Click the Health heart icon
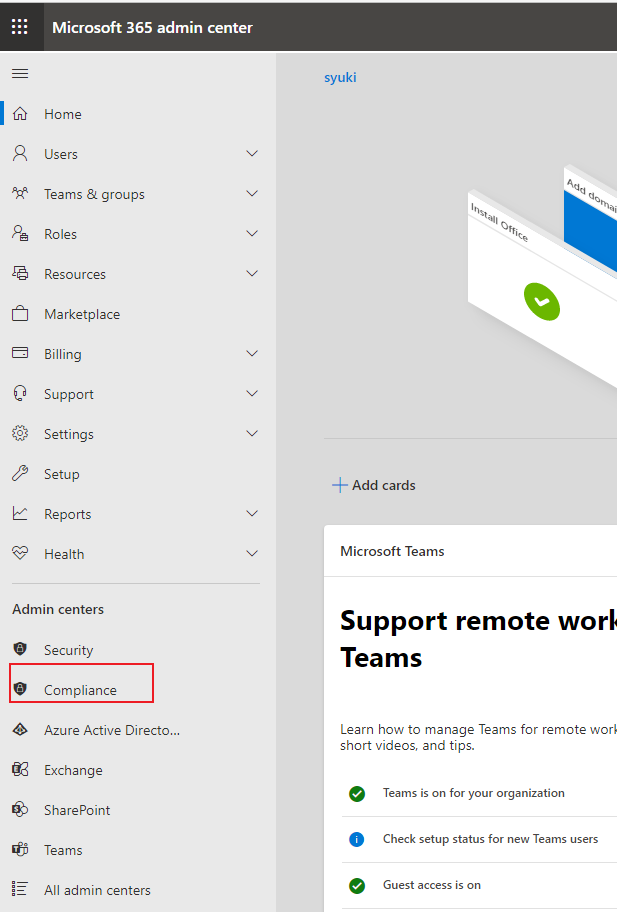This screenshot has width=617, height=912. 20,553
